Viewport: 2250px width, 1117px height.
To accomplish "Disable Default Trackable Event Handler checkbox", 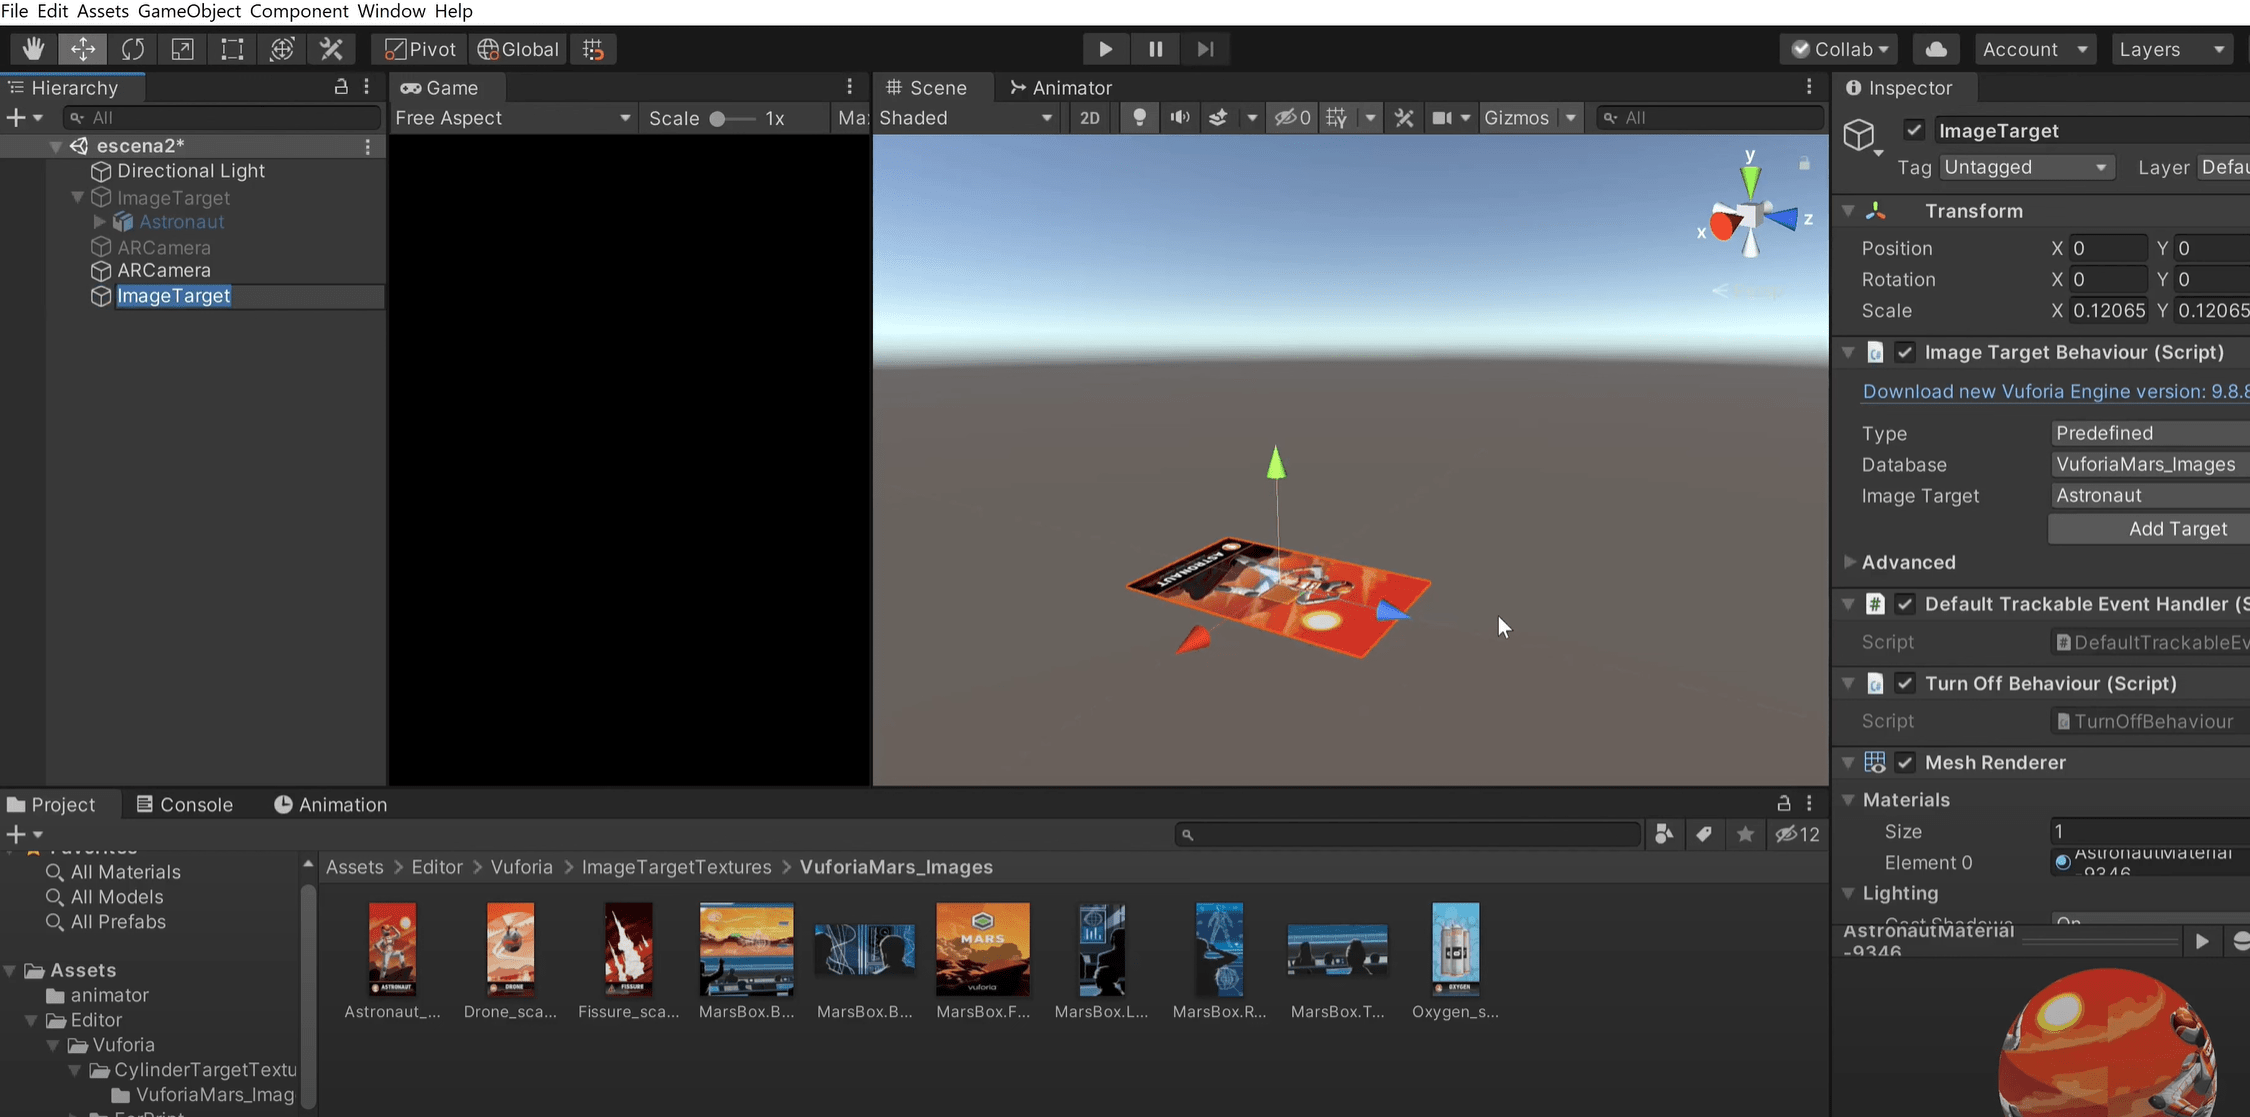I will (x=1905, y=604).
